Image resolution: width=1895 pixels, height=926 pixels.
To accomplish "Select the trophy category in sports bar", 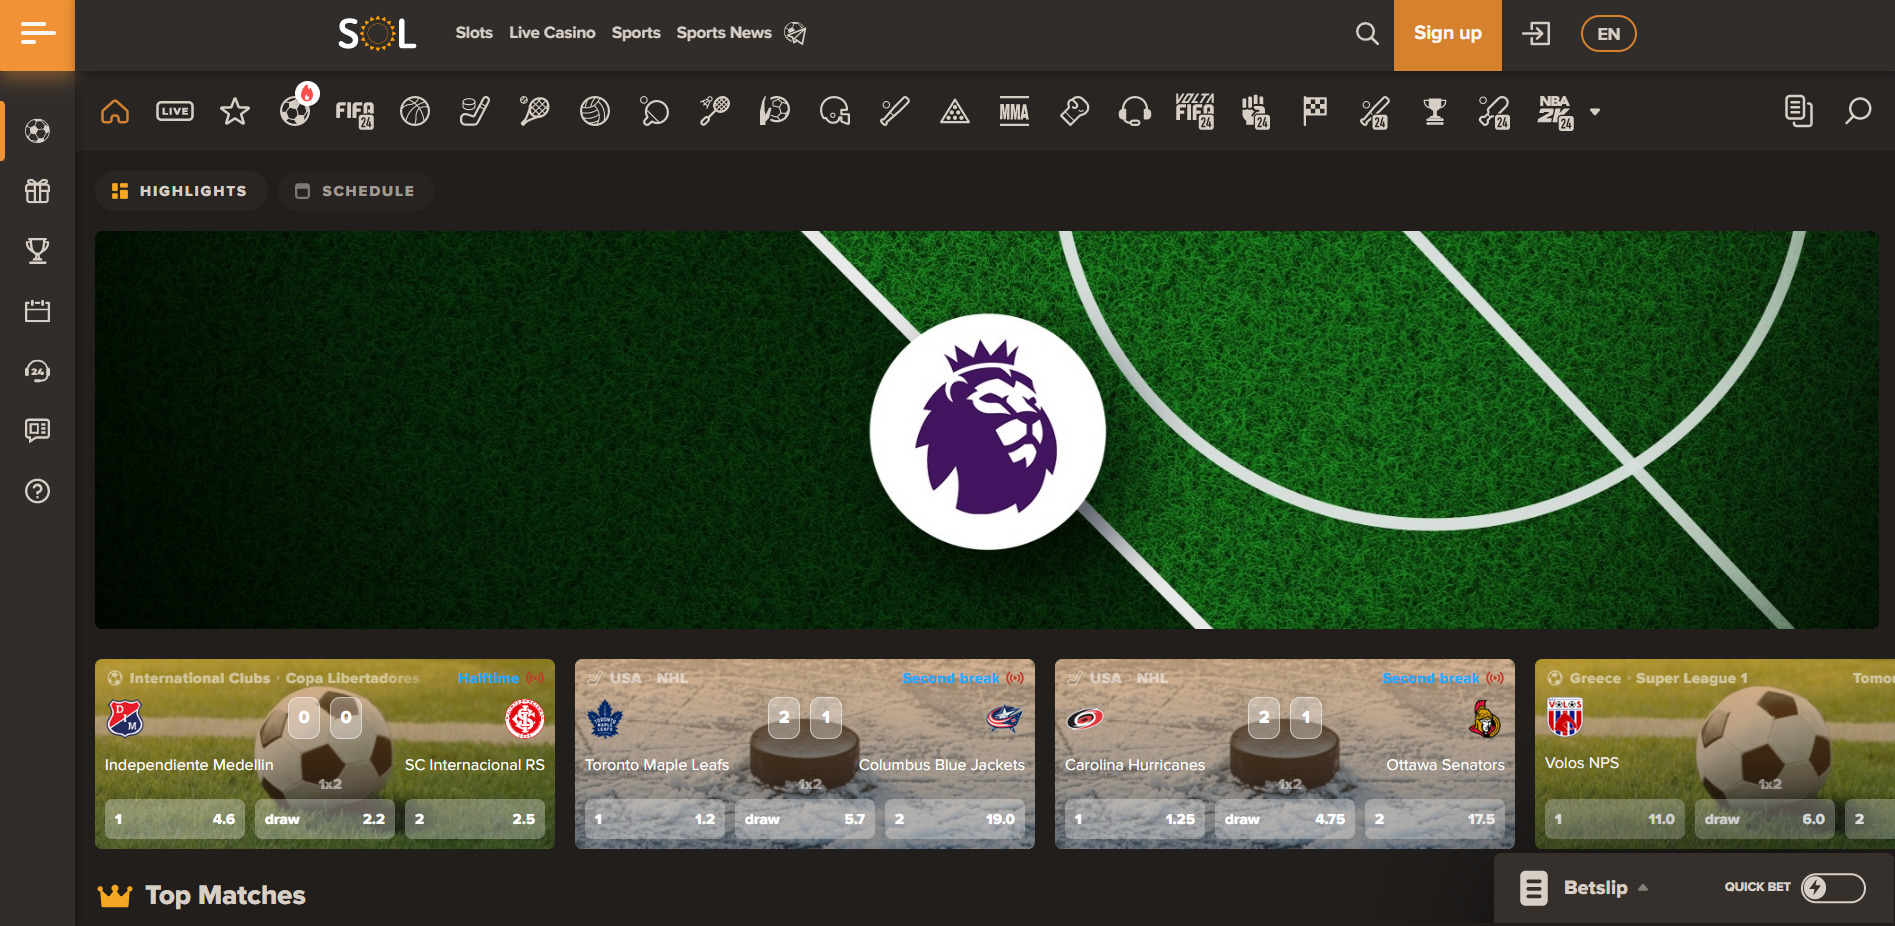I will (x=1435, y=111).
